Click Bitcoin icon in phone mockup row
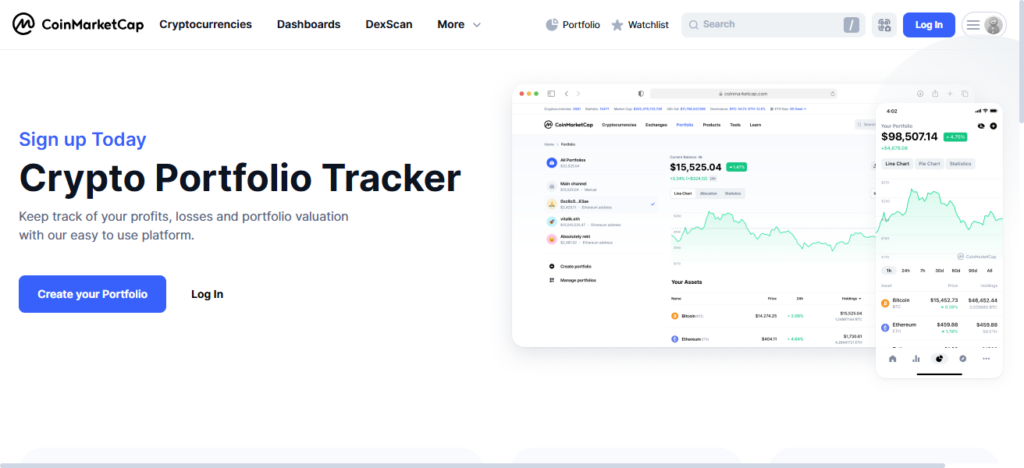Image resolution: width=1024 pixels, height=468 pixels. (x=885, y=303)
